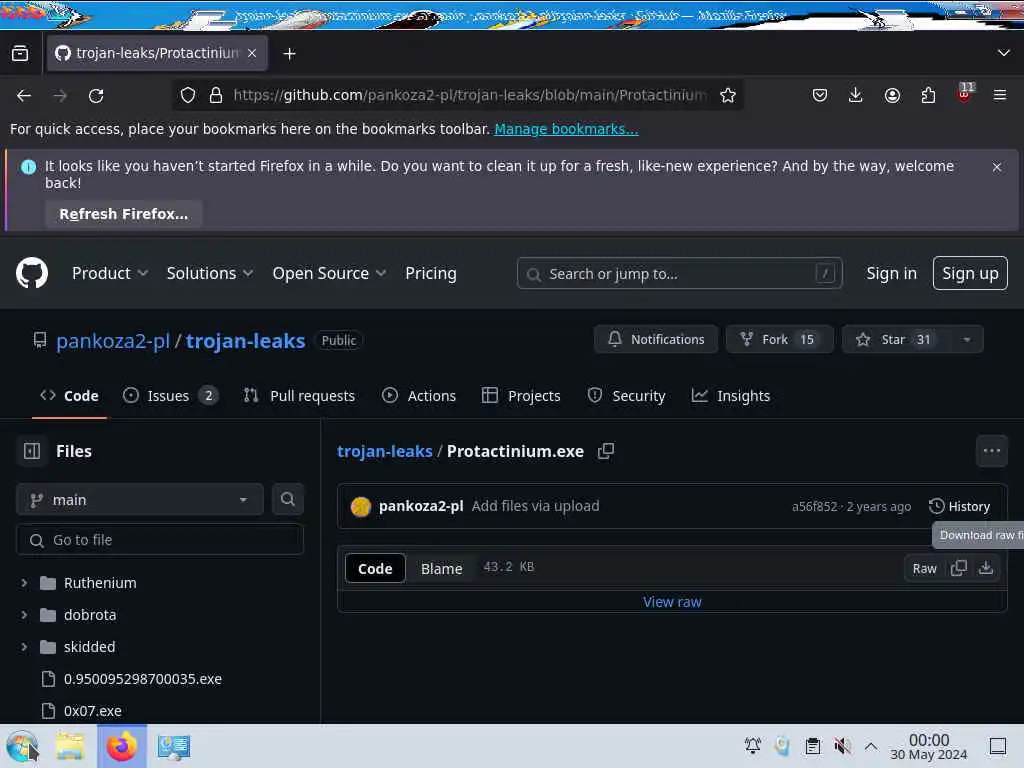Open the Pocket save icon

(x=820, y=95)
